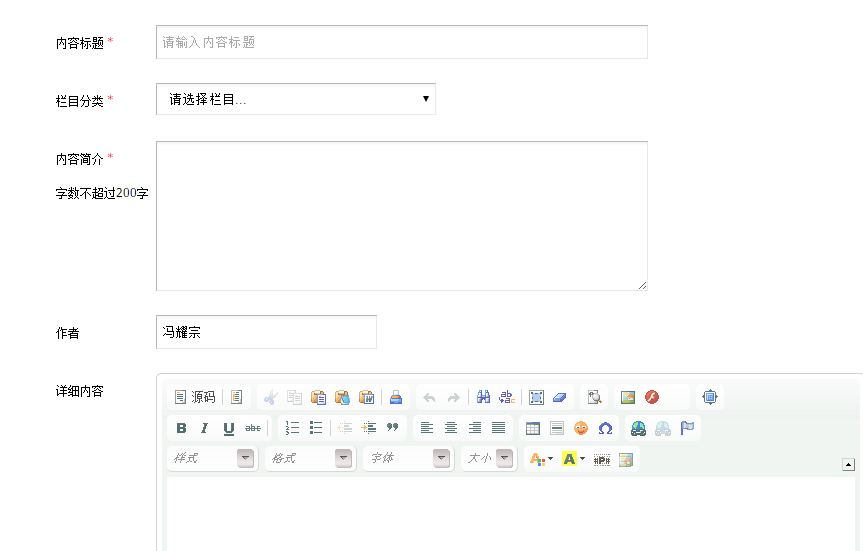Open the 字体 font dropdown
Viewport: 863px width, 551px height.
[x=408, y=459]
